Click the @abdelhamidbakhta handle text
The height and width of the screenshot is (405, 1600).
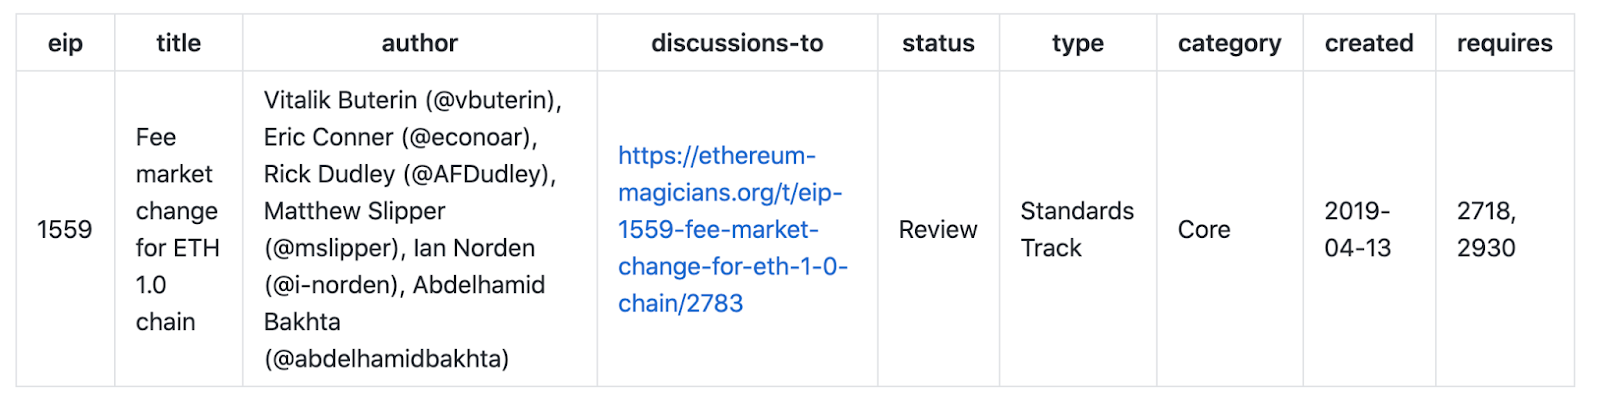point(386,358)
